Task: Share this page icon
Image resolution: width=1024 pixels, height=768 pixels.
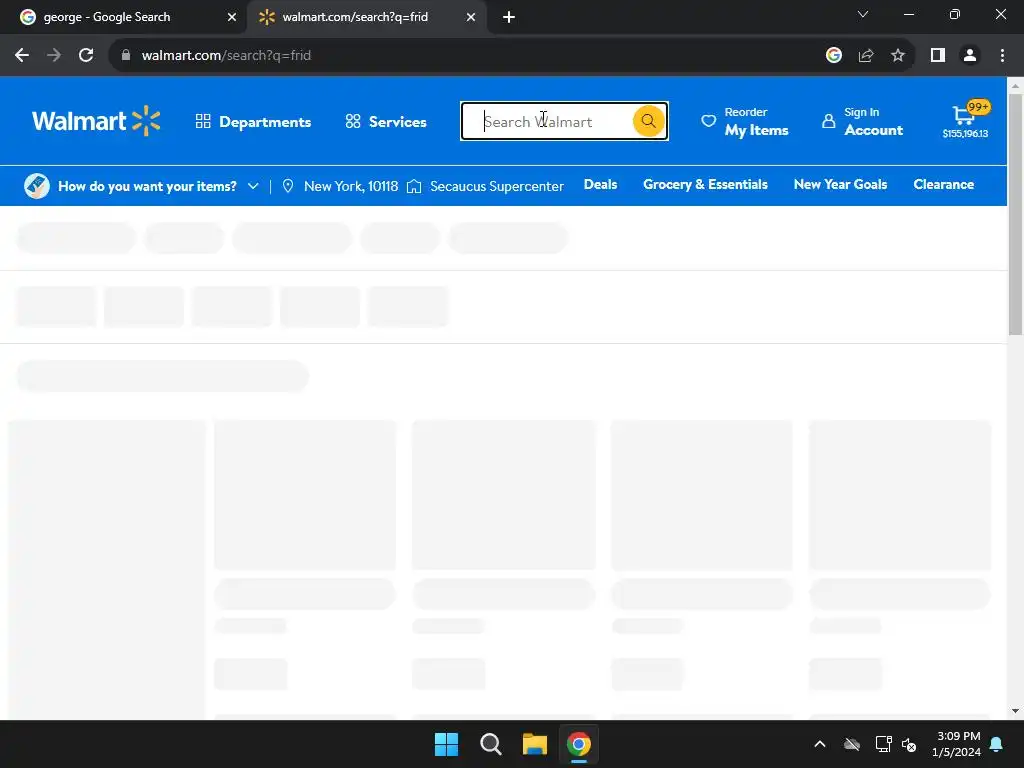Action: (x=866, y=56)
